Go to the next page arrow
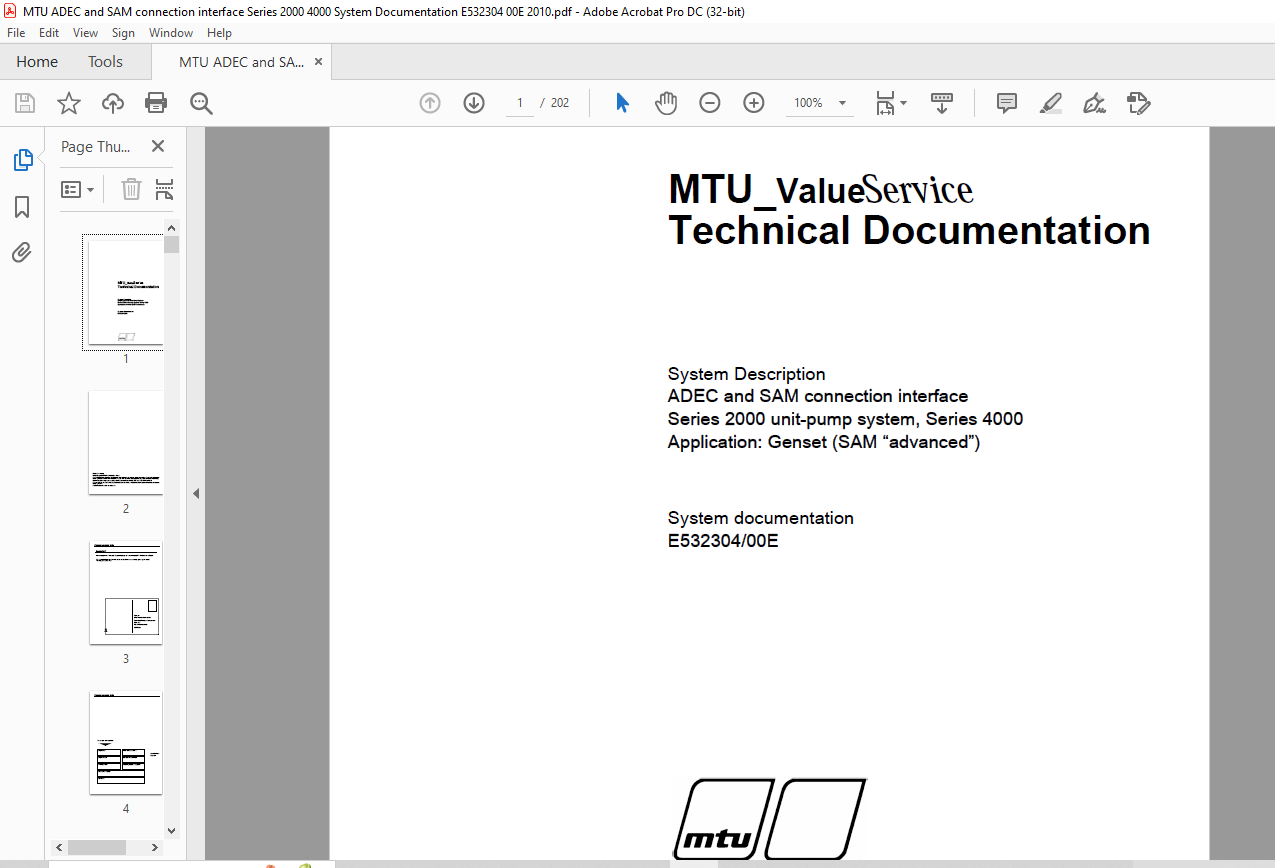The width and height of the screenshot is (1275, 868). click(474, 103)
